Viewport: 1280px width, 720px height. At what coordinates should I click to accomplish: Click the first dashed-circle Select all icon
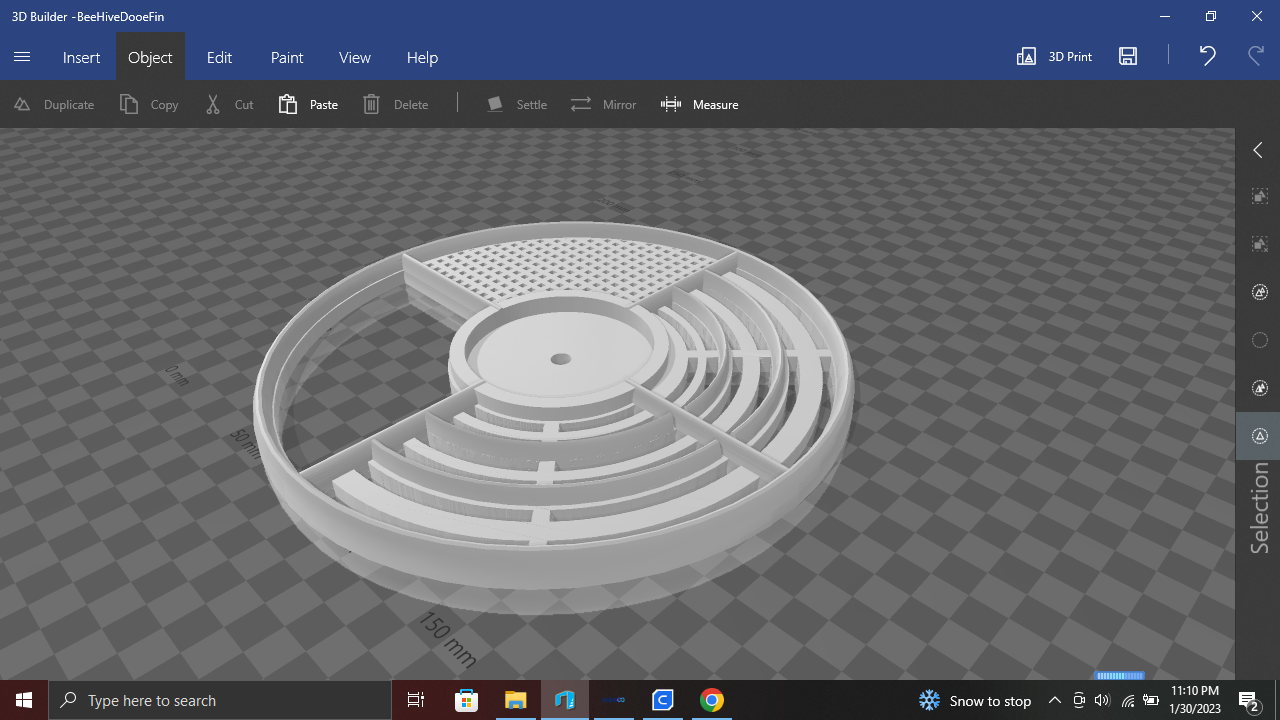(x=1260, y=292)
